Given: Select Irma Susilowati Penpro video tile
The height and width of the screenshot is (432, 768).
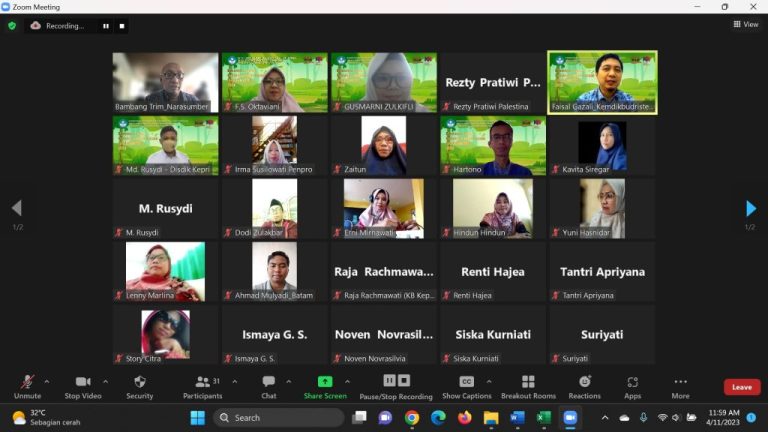Looking at the screenshot, I should [275, 145].
